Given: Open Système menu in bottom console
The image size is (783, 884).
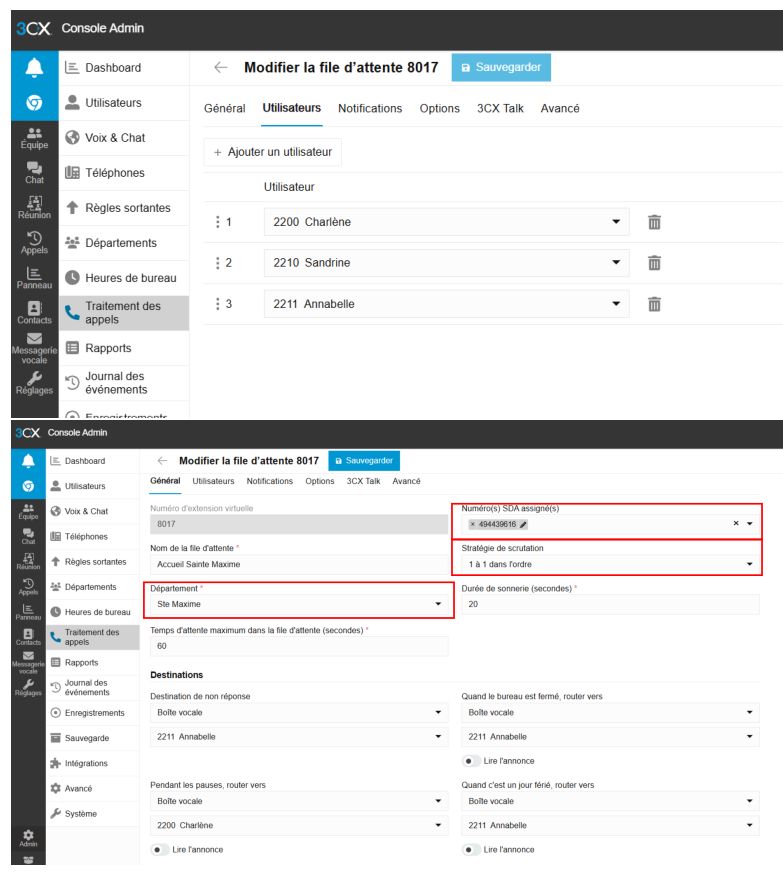Looking at the screenshot, I should [93, 814].
